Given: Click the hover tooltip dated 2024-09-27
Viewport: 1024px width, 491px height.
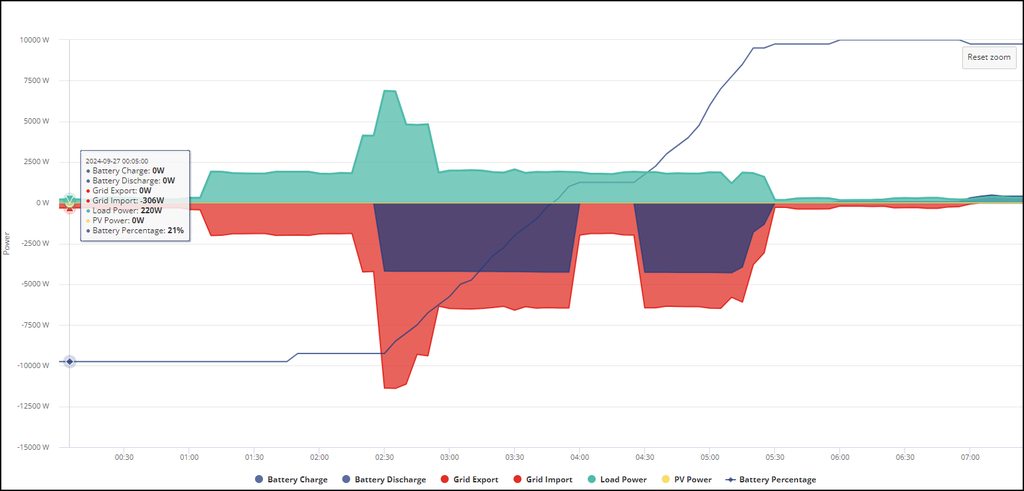Looking at the screenshot, I should point(135,197).
